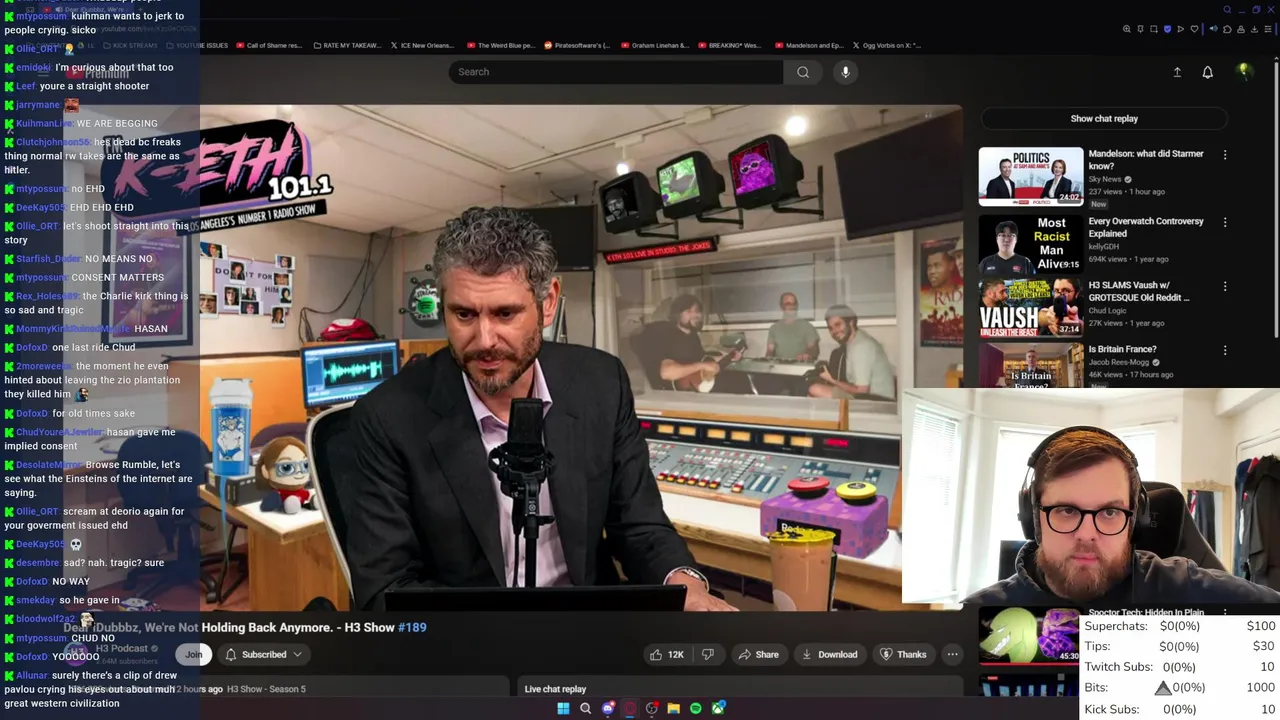
Task: Open the browser downloads icon
Action: click(x=1254, y=29)
